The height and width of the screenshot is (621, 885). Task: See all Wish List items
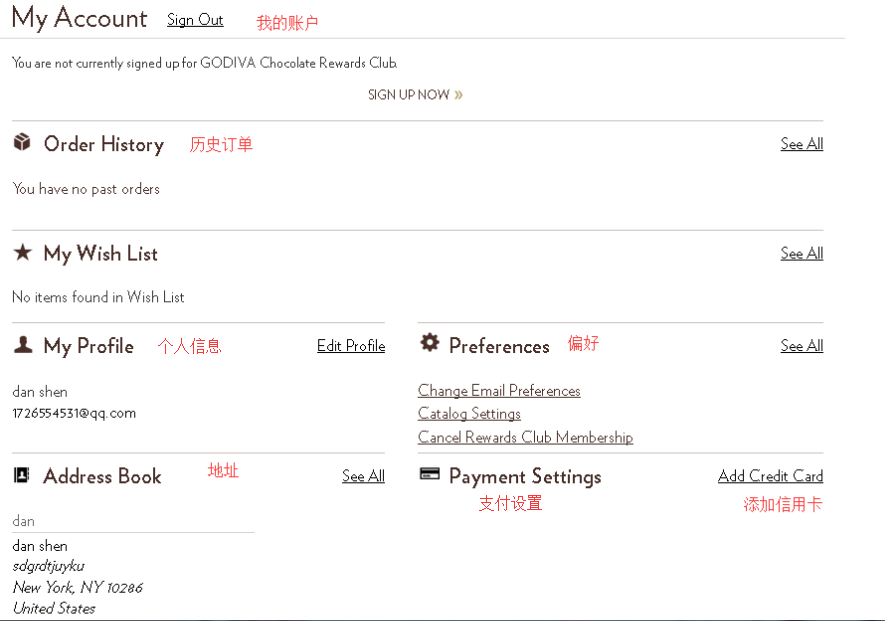point(801,254)
